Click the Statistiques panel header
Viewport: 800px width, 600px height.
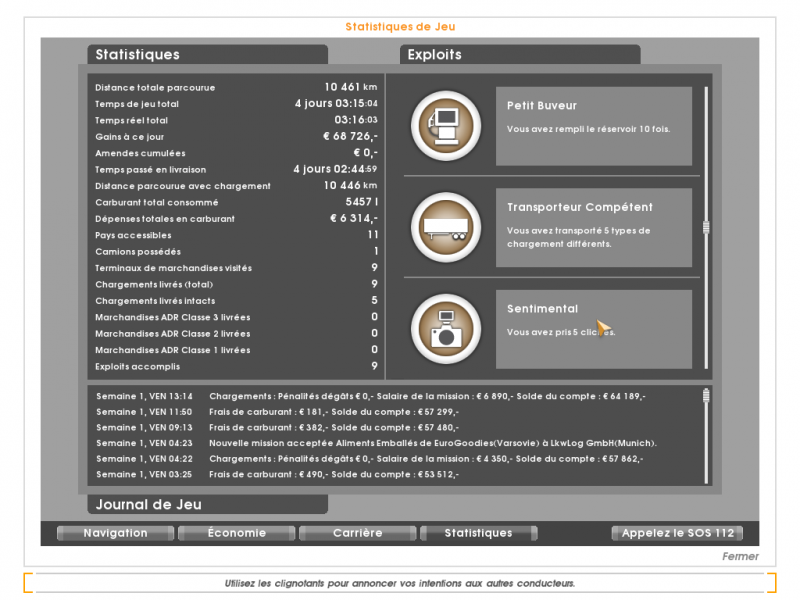click(208, 55)
